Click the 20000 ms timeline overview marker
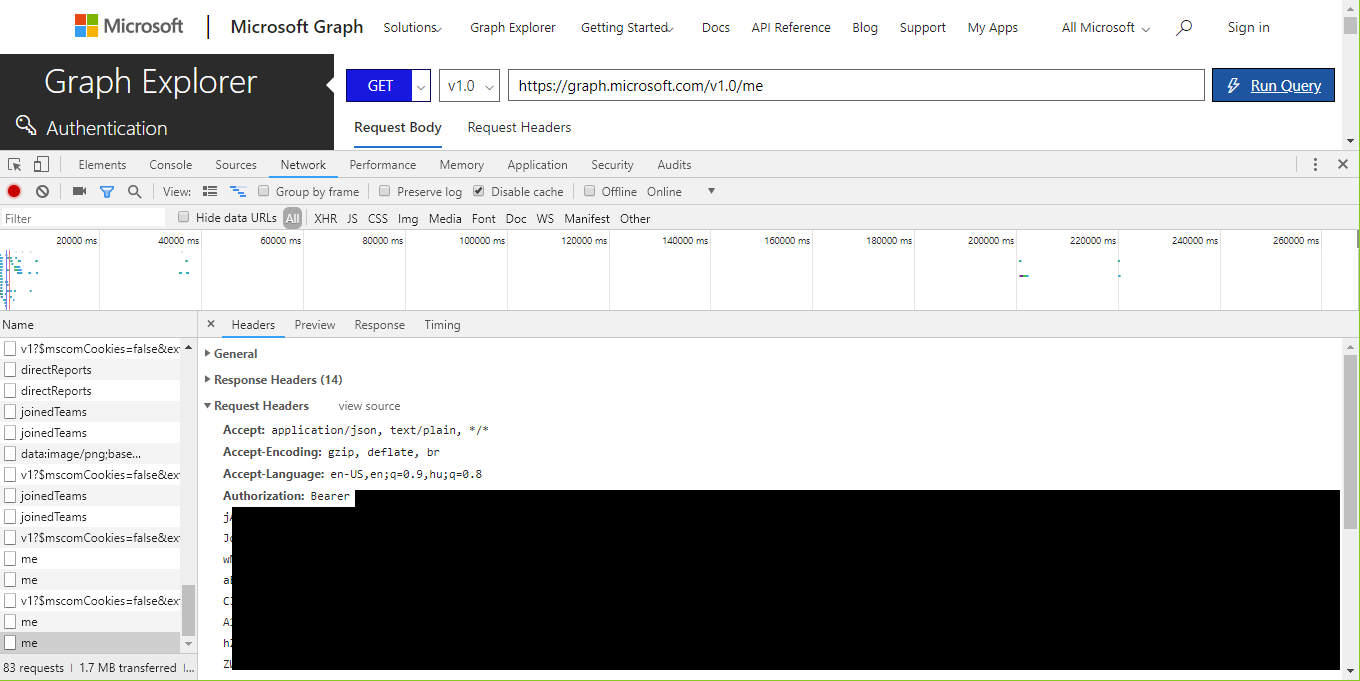The height and width of the screenshot is (681, 1360). tap(77, 240)
